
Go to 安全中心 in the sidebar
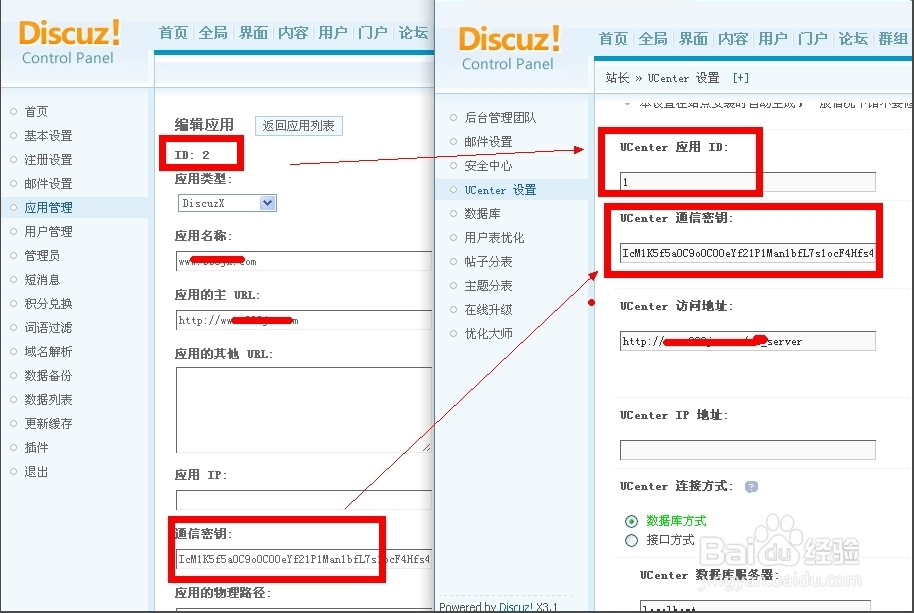[488, 166]
